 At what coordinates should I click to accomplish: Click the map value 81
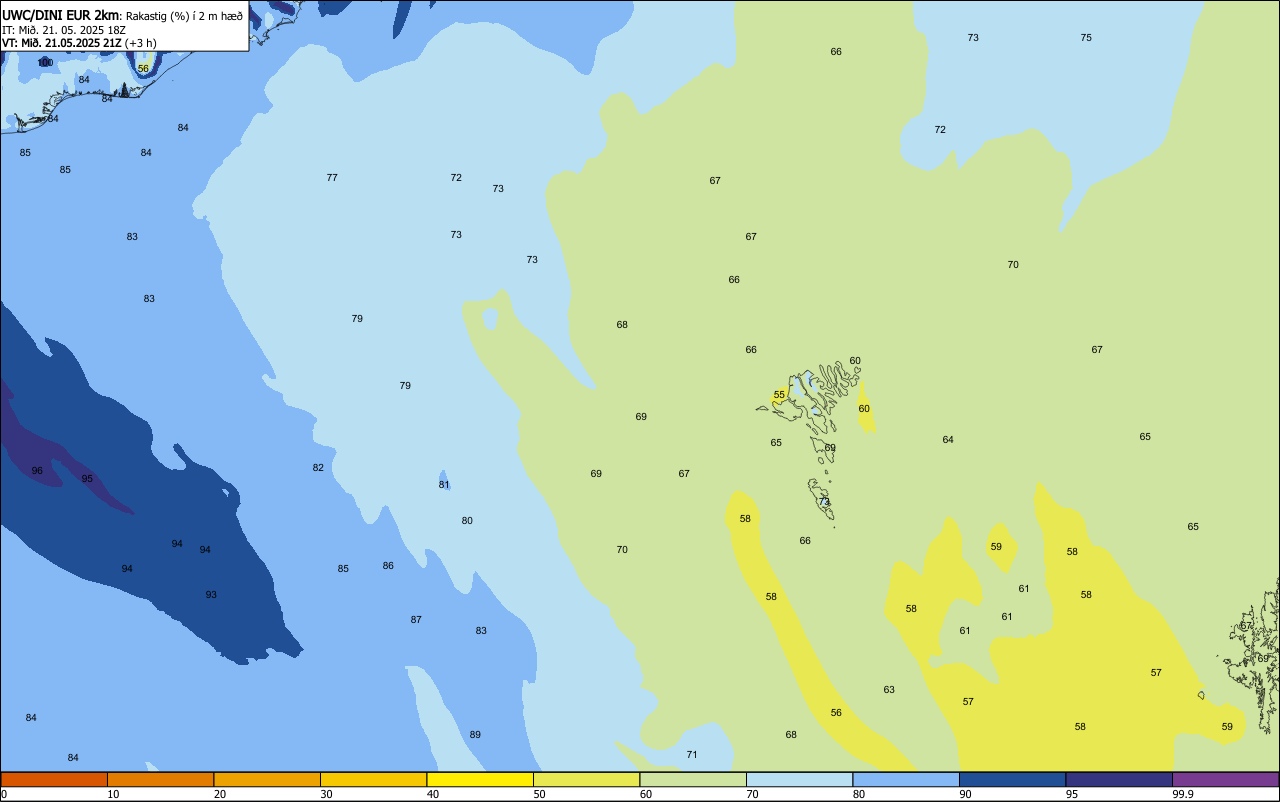click(444, 485)
